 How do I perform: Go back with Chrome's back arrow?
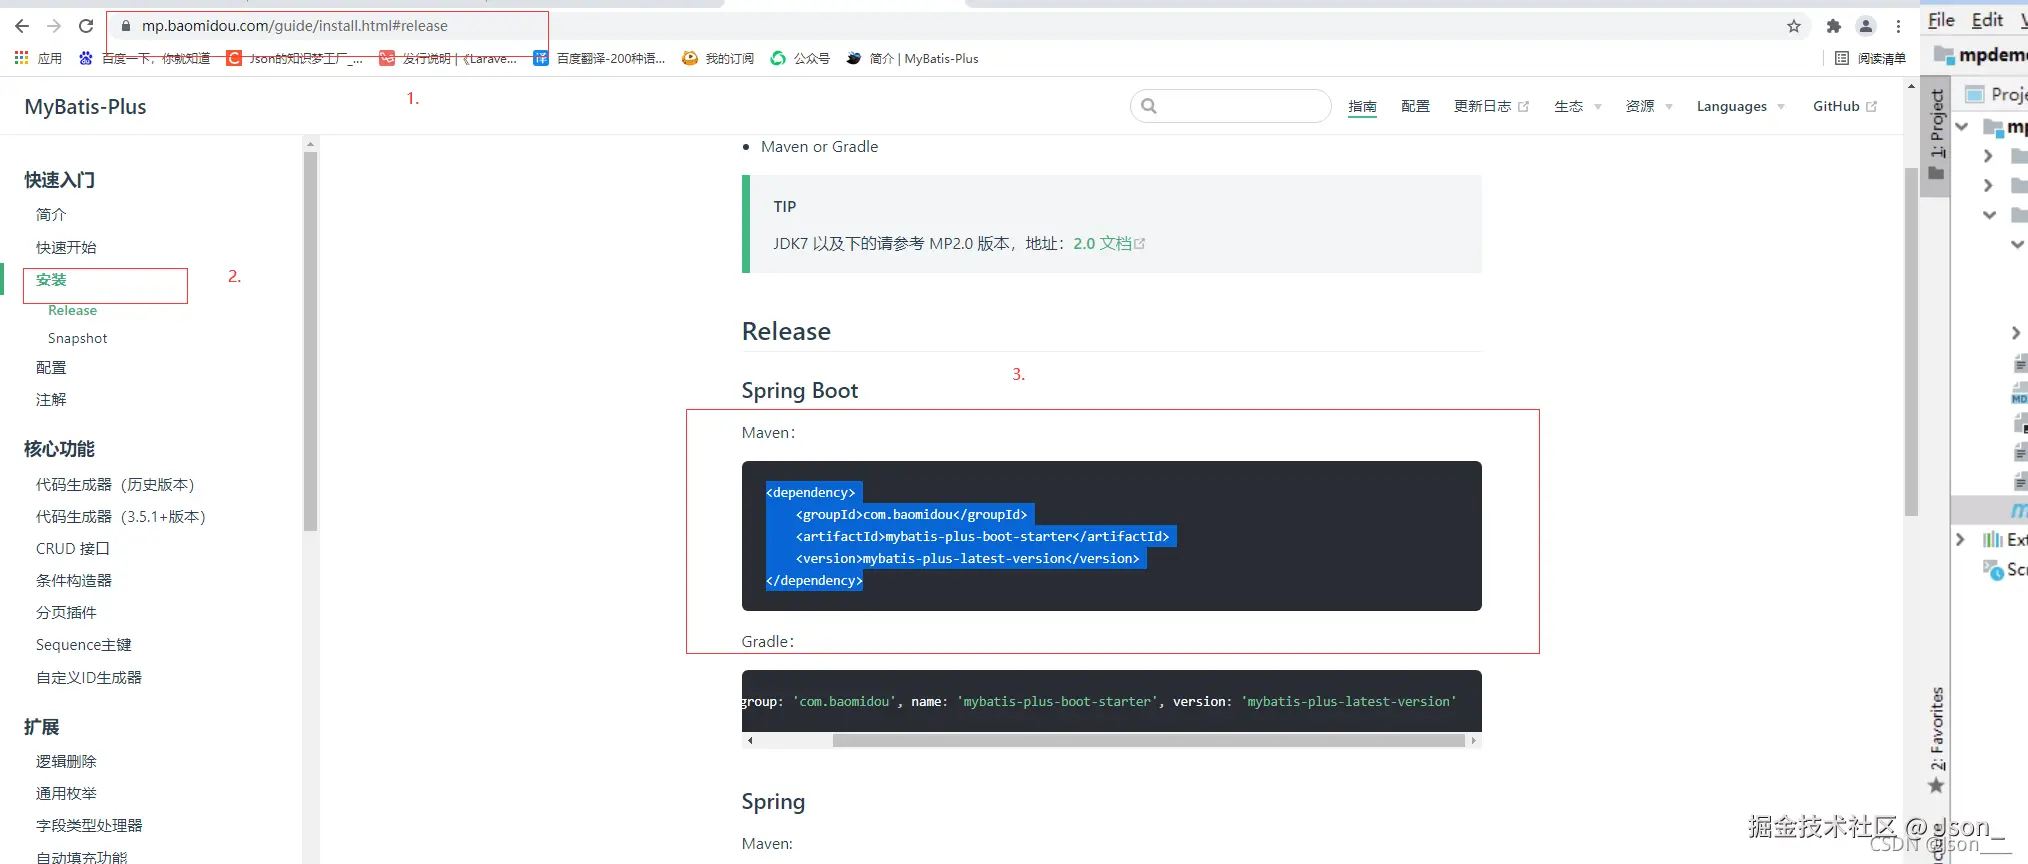click(x=22, y=26)
